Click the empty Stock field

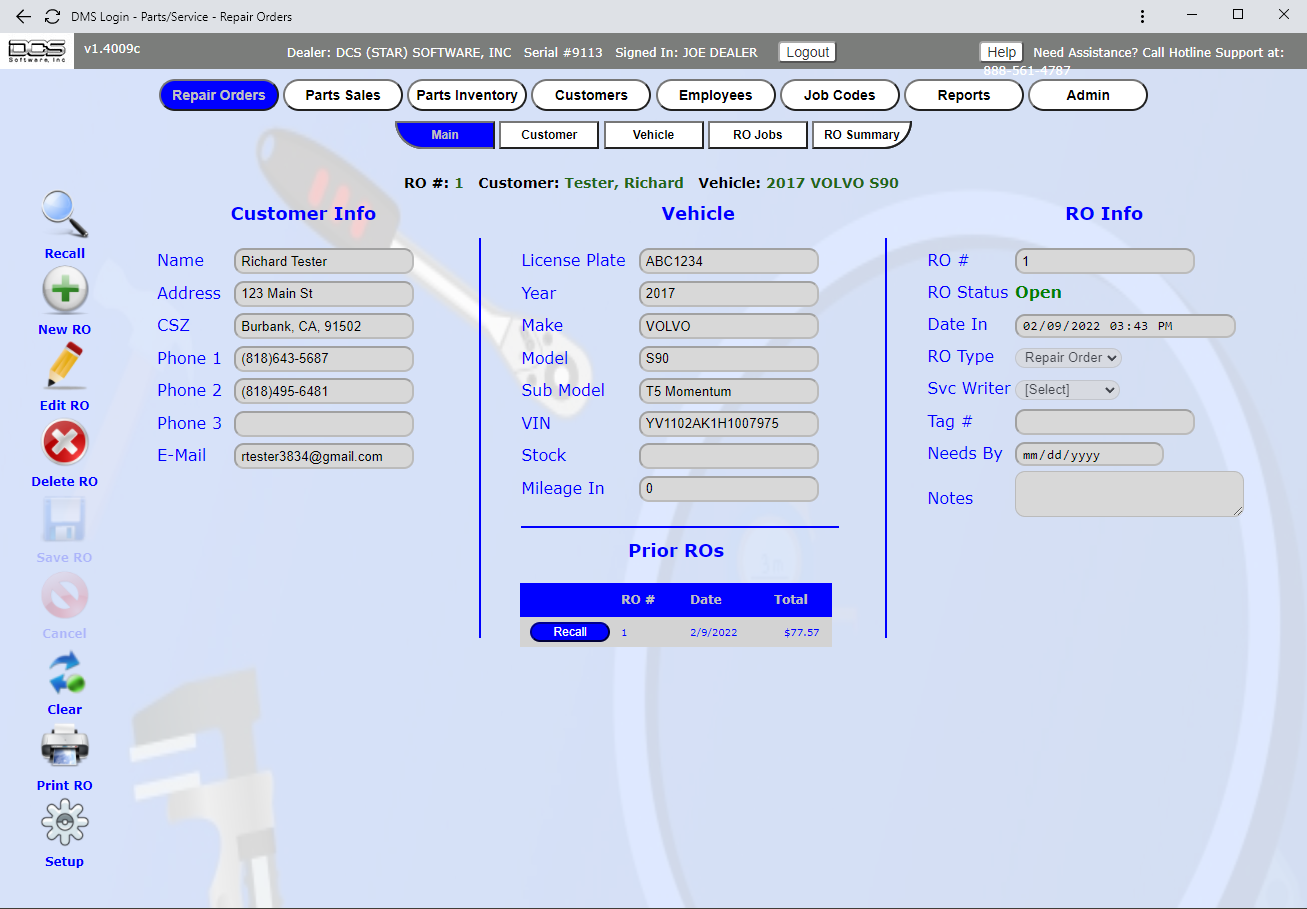[729, 456]
